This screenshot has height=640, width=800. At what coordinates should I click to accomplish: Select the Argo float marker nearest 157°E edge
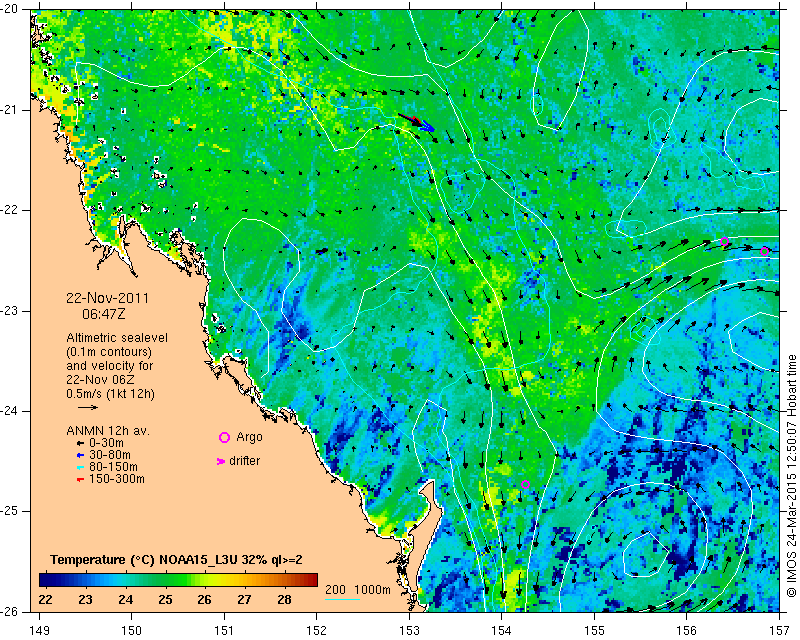764,251
